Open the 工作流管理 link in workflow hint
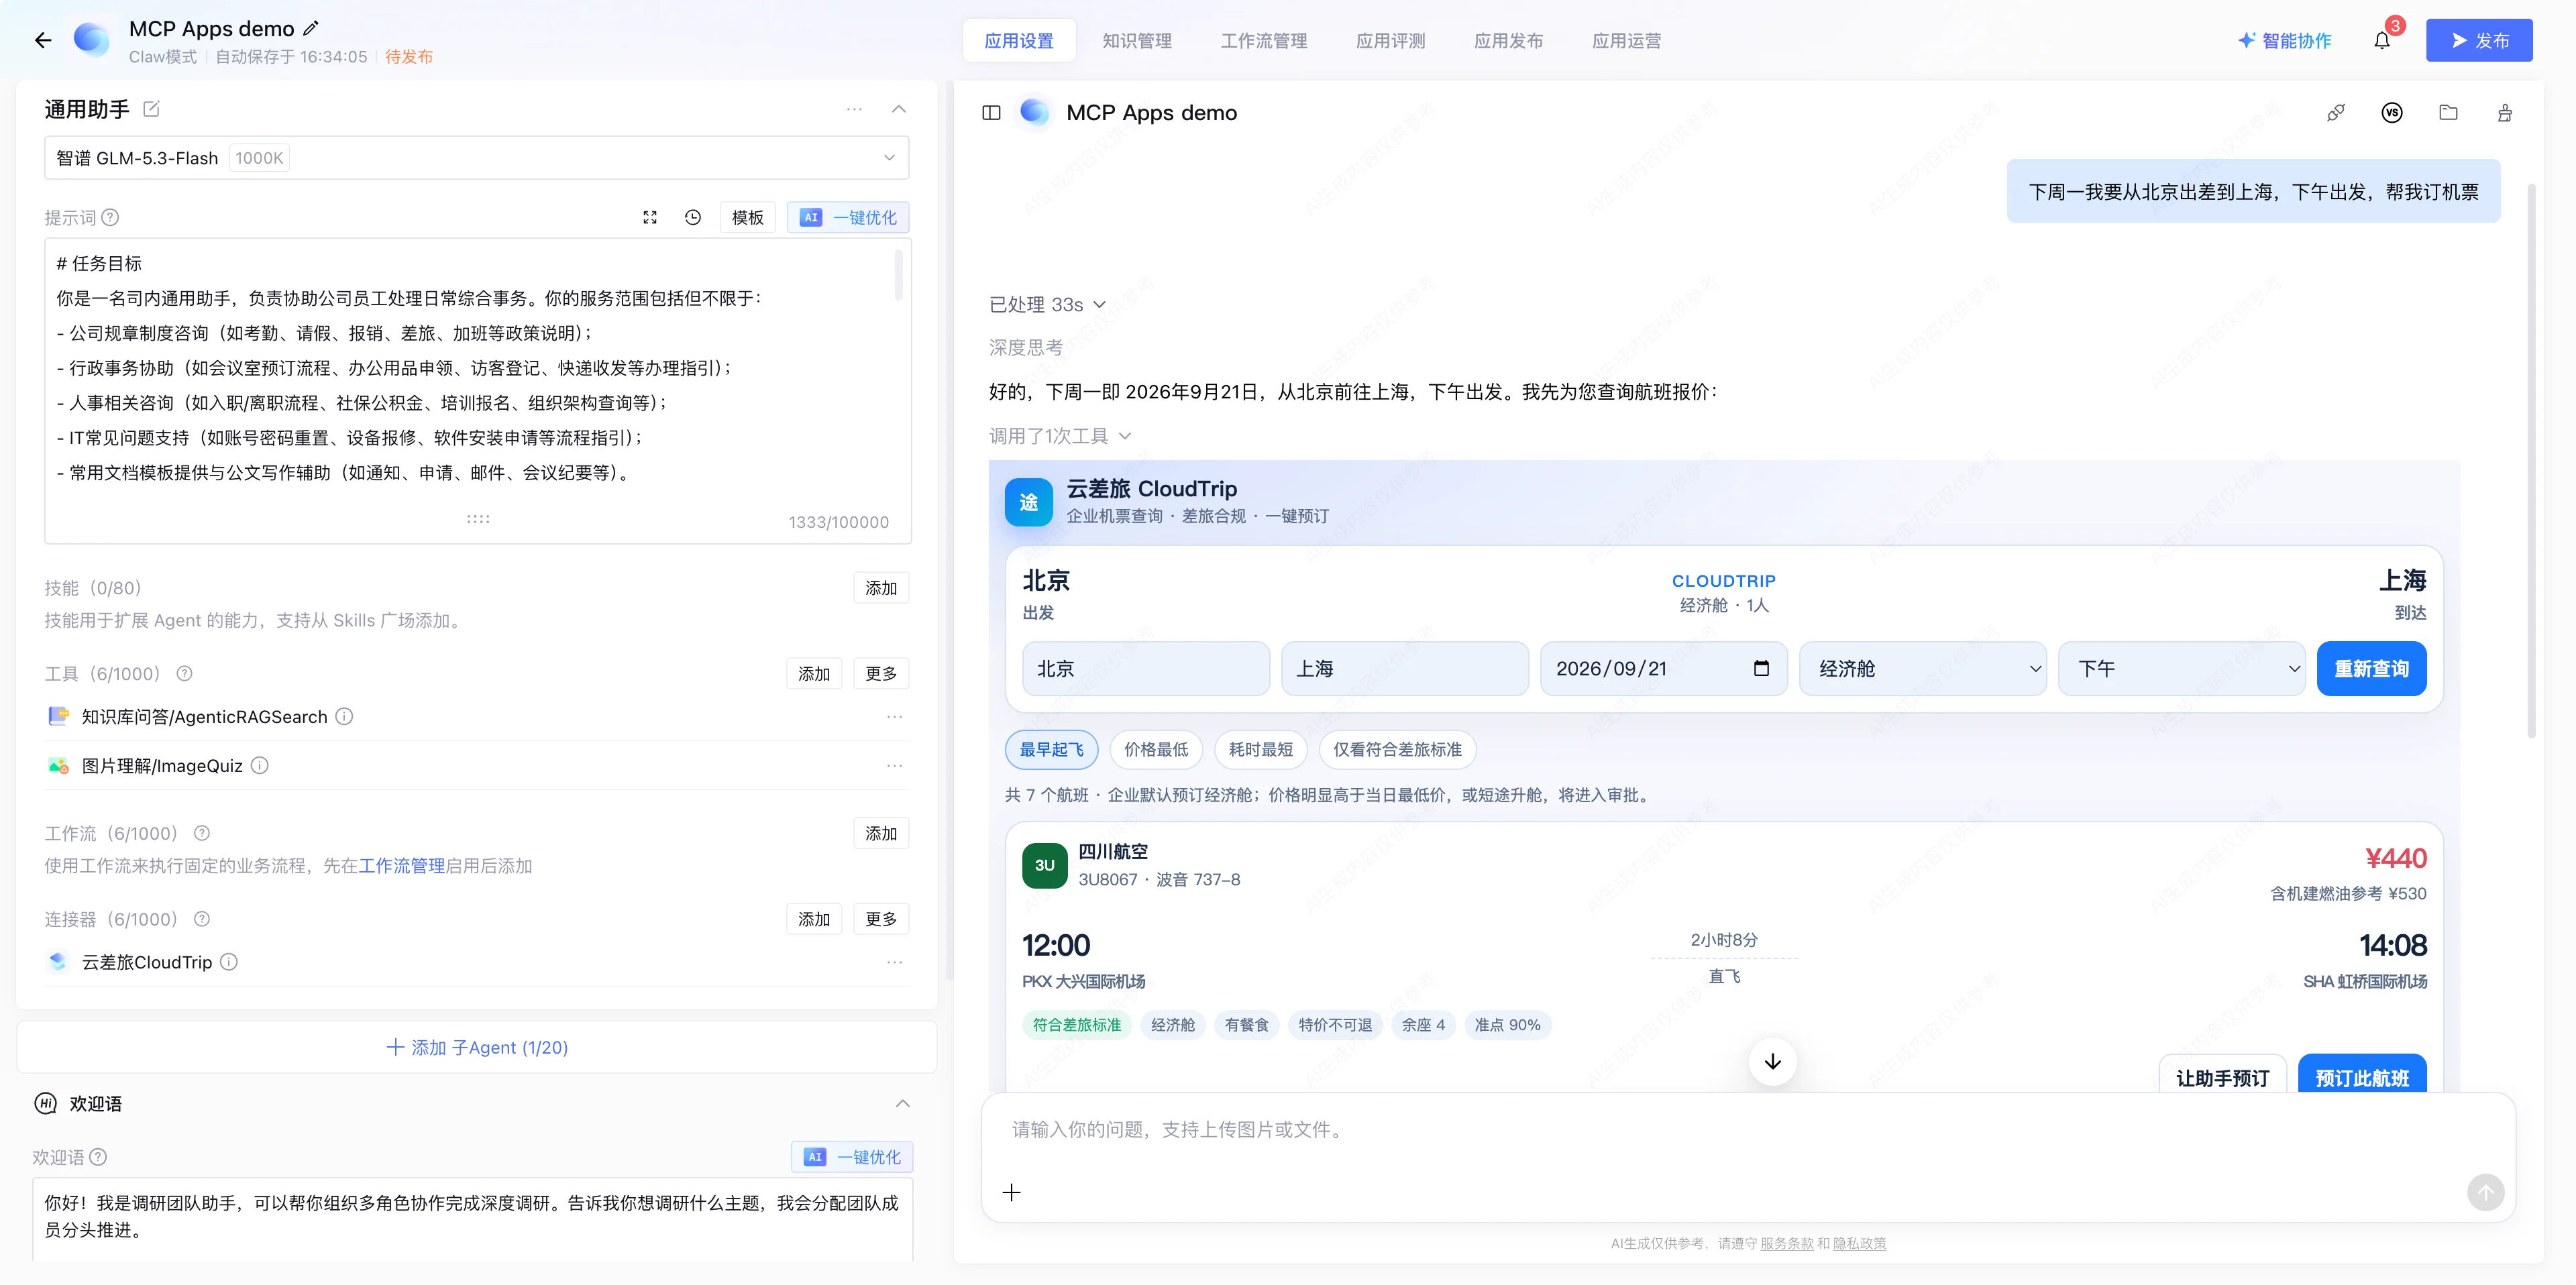This screenshot has height=1285, width=2576. [x=402, y=865]
